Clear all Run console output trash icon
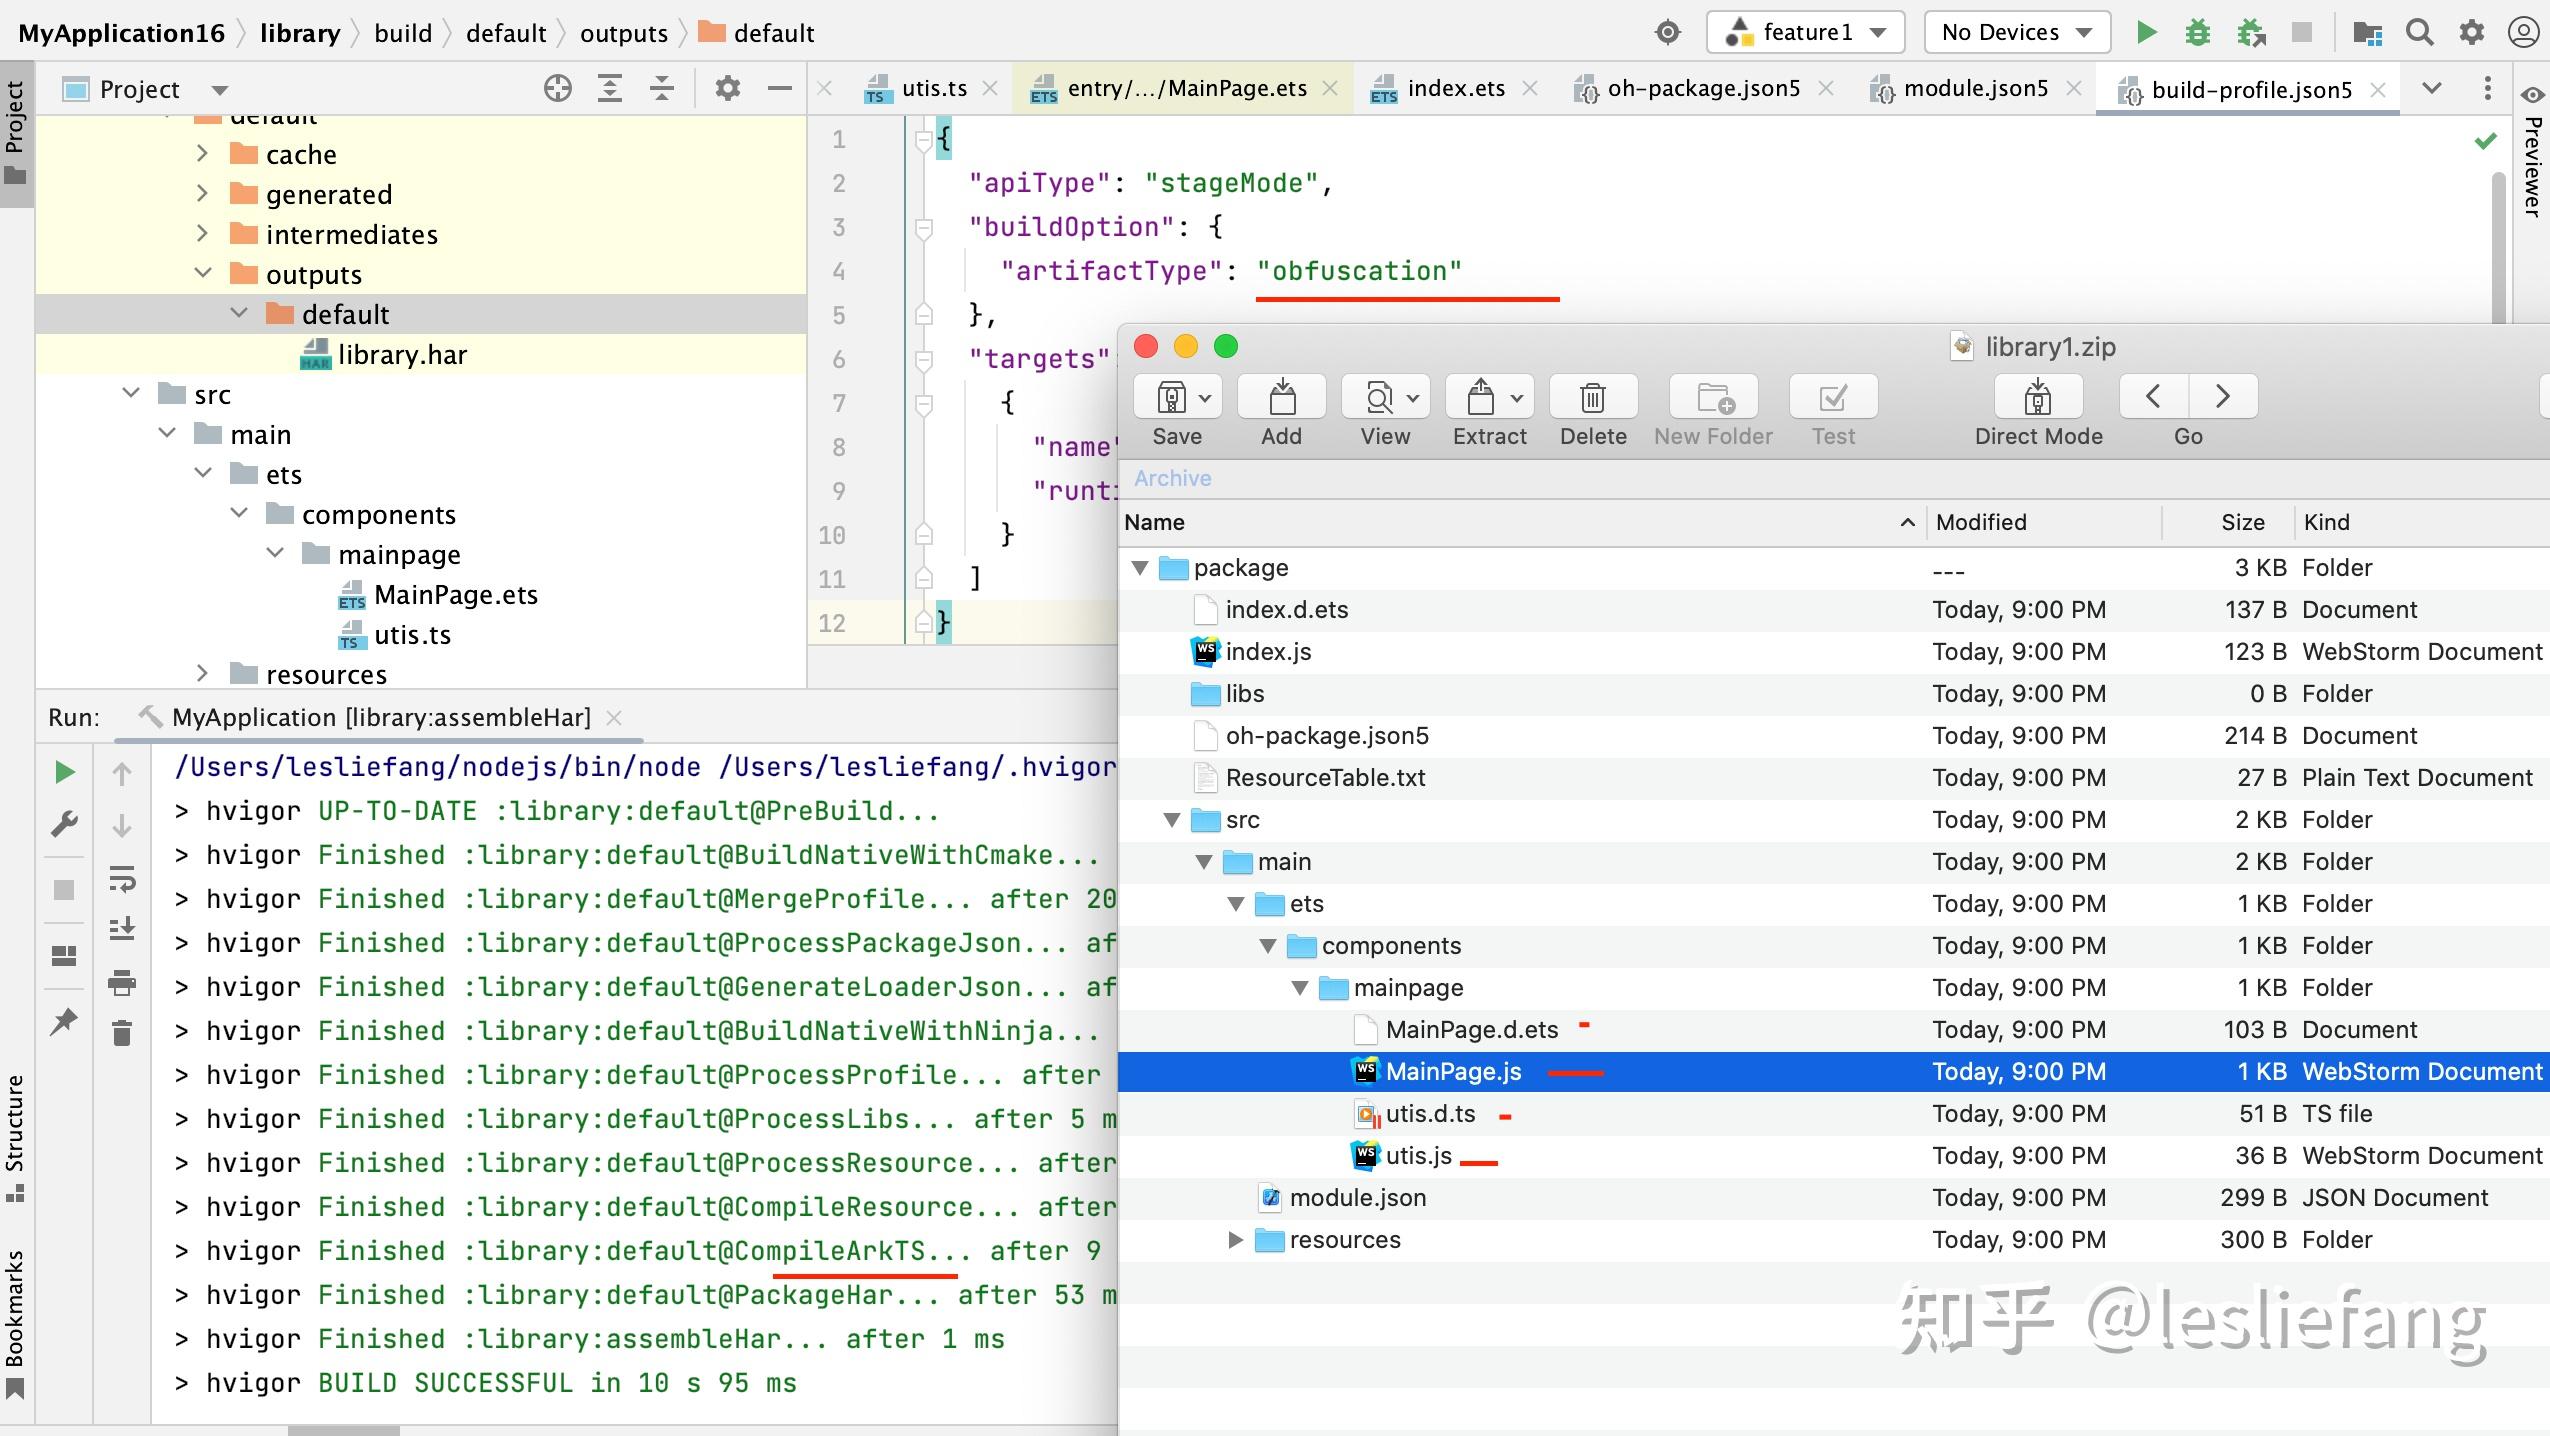The height and width of the screenshot is (1436, 2550). coord(122,1033)
